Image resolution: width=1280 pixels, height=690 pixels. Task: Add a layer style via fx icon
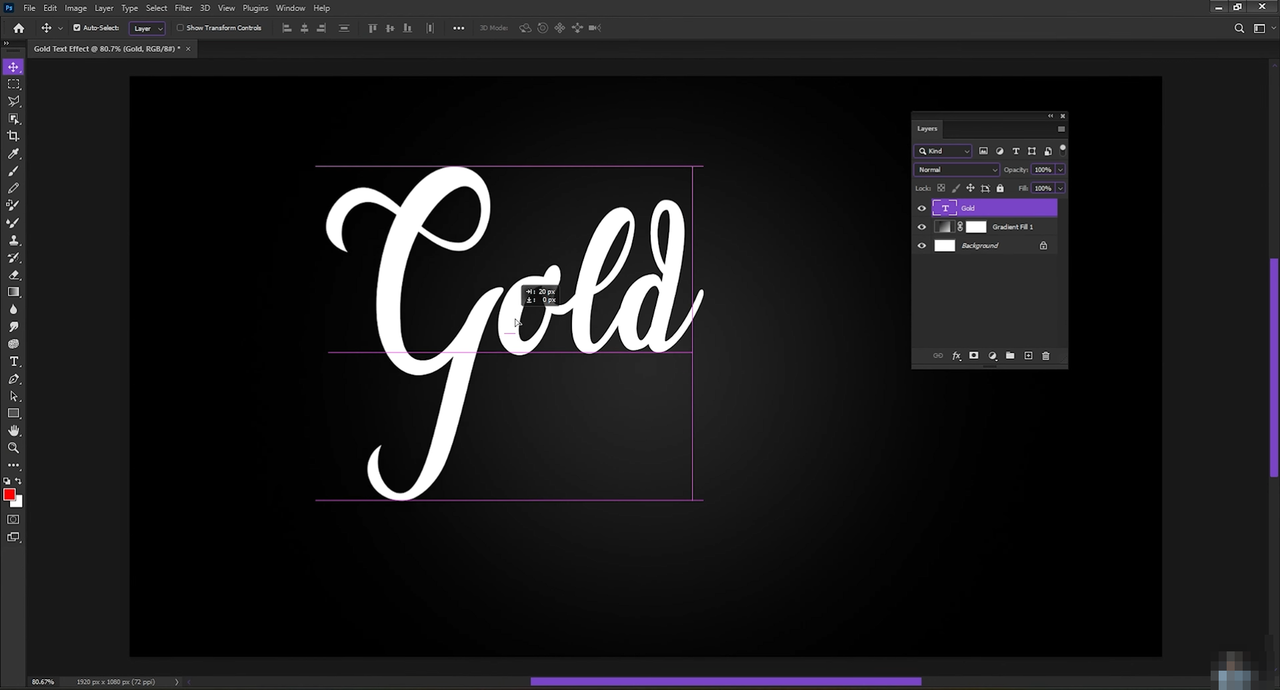[956, 356]
